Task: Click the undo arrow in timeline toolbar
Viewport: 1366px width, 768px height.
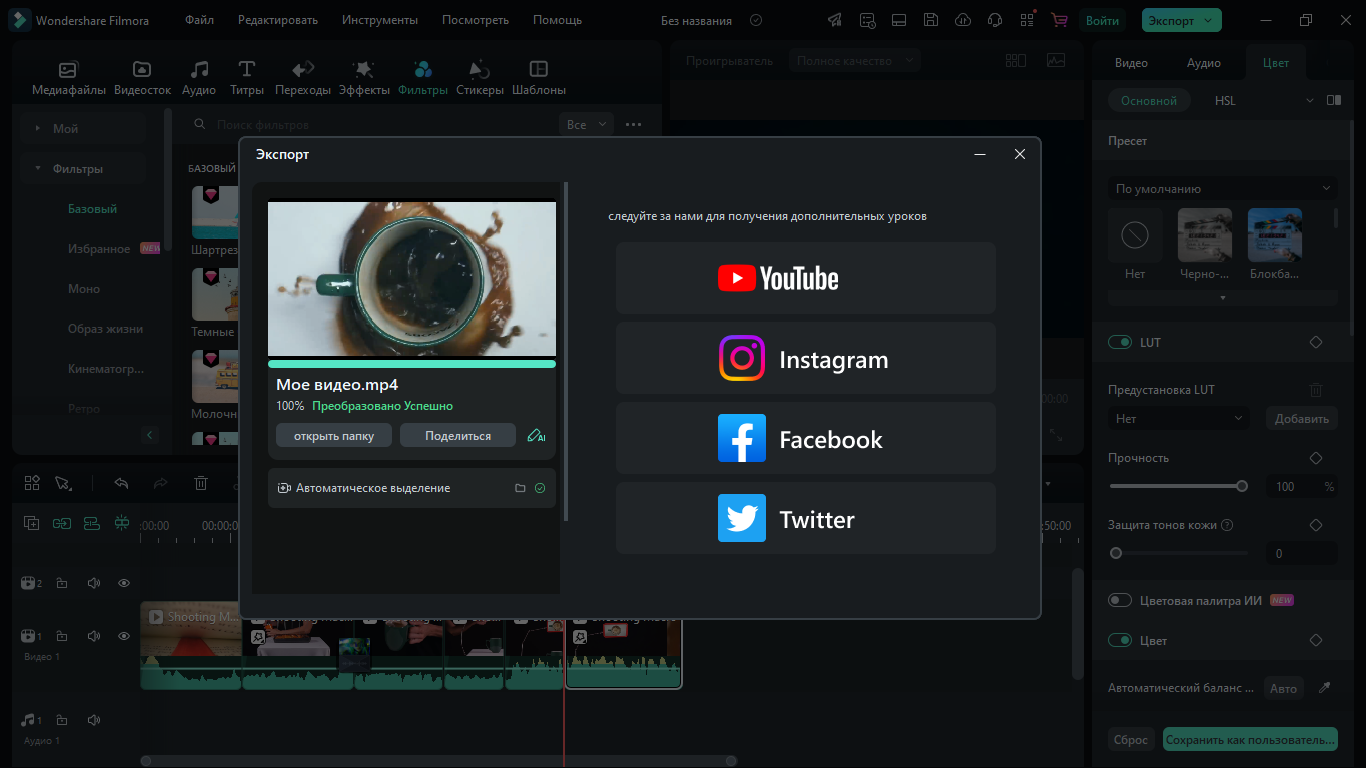Action: pos(121,483)
